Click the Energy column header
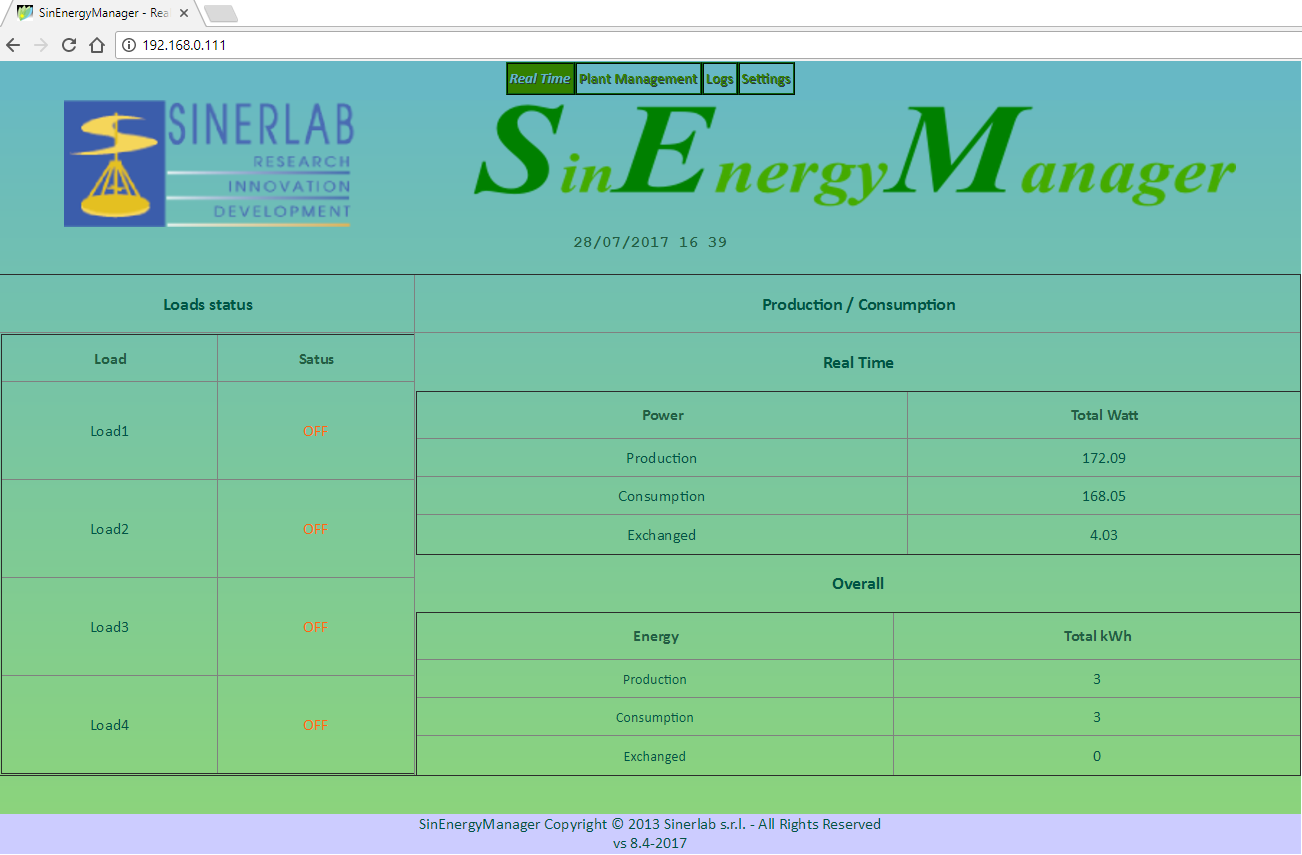The width and height of the screenshot is (1302, 855). pyautogui.click(x=656, y=636)
